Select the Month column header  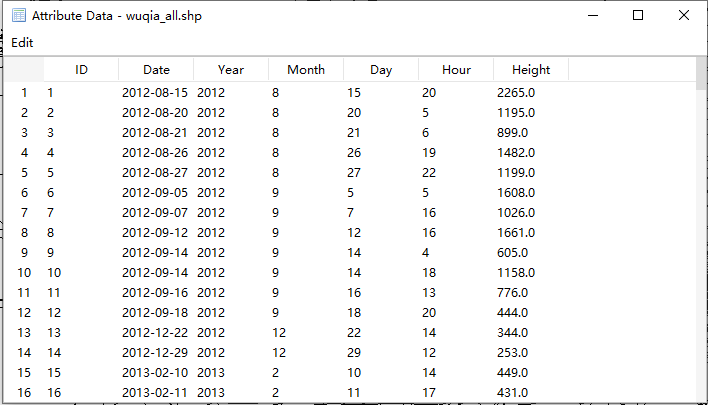(306, 70)
